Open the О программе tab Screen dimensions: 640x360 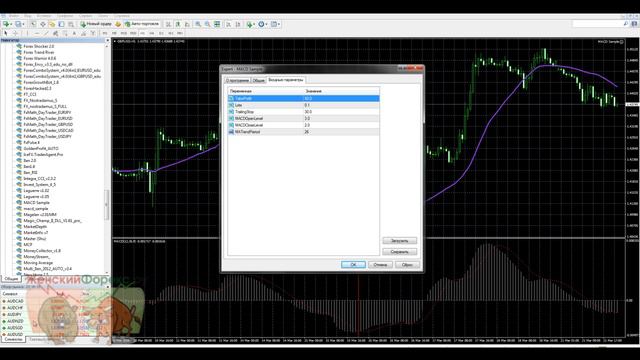click(238, 80)
